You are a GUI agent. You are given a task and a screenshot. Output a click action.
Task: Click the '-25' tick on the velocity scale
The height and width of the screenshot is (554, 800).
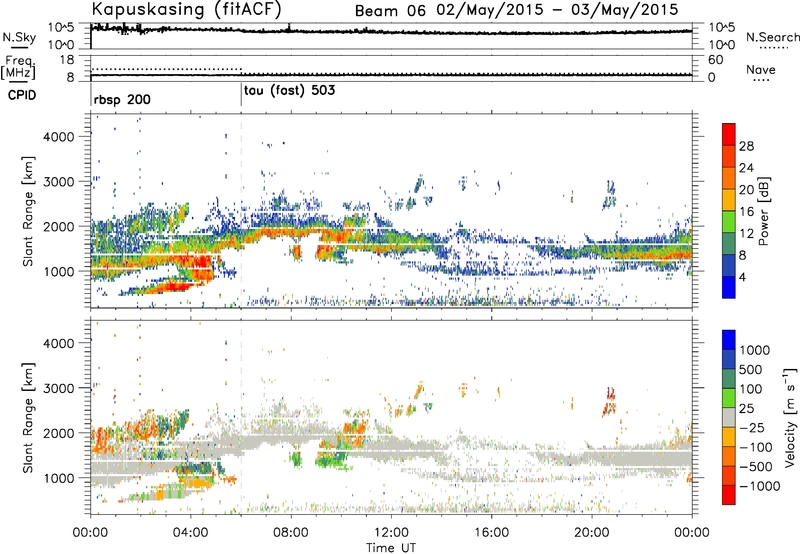(x=752, y=428)
